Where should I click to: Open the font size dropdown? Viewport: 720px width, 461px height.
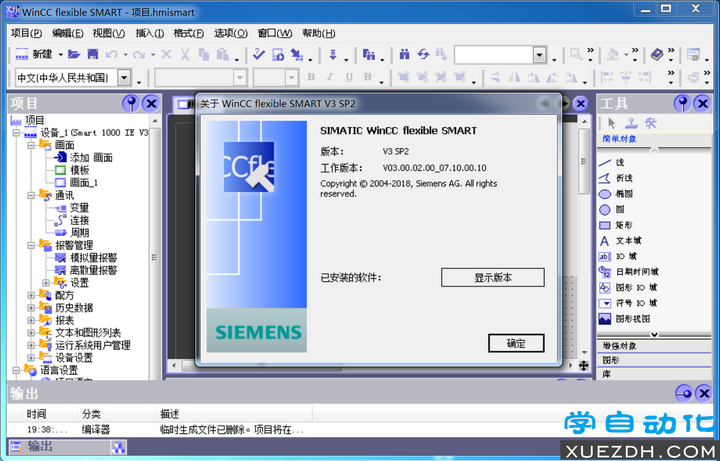292,78
